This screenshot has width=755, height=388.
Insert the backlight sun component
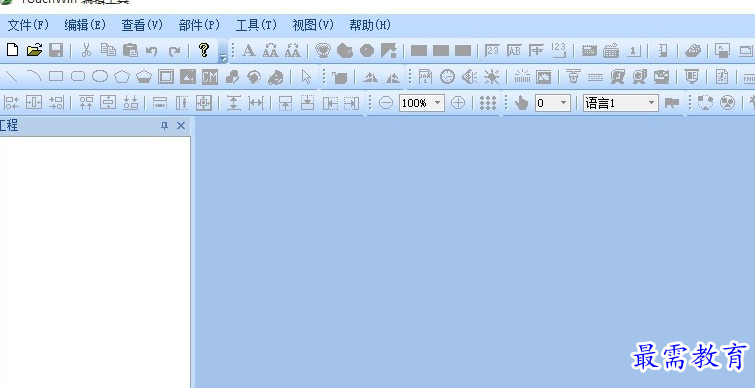coord(492,77)
